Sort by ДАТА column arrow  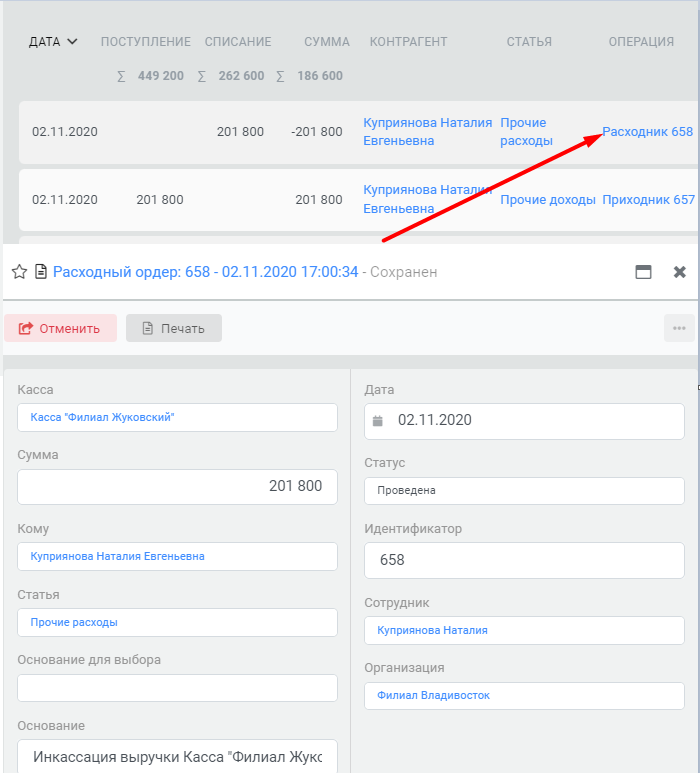pos(72,41)
